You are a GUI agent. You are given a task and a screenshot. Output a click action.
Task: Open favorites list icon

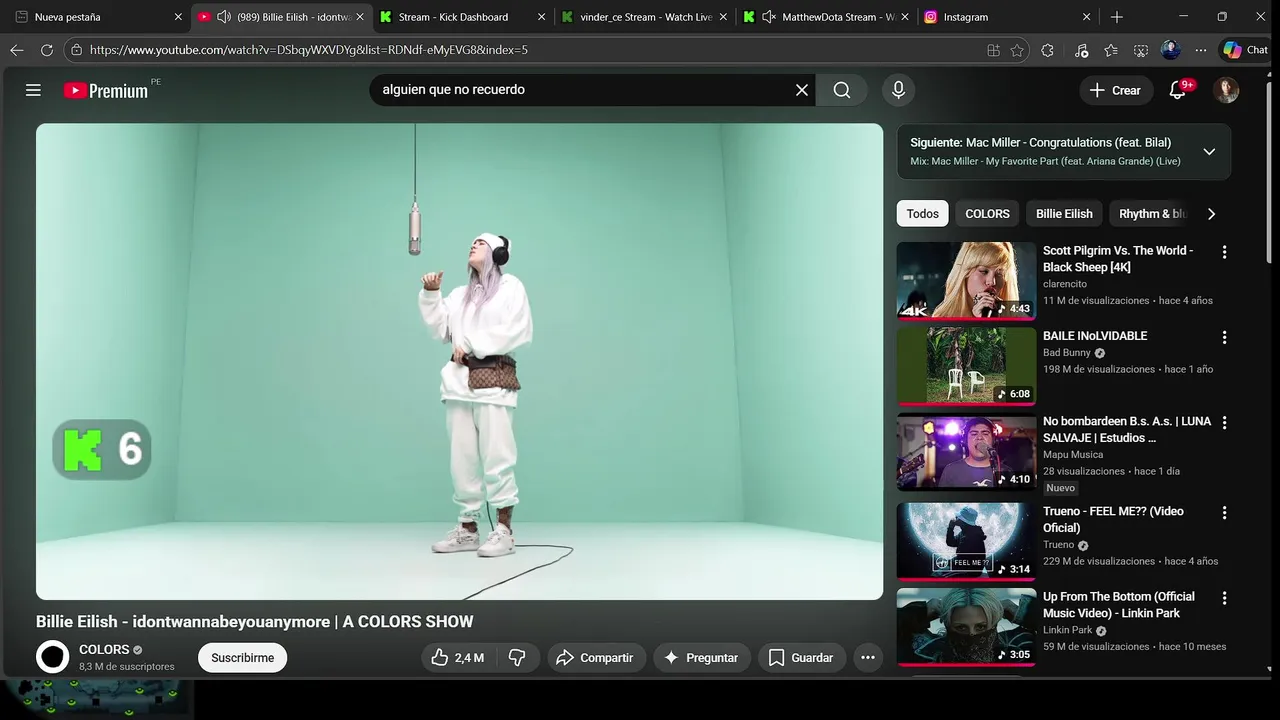pos(1111,50)
